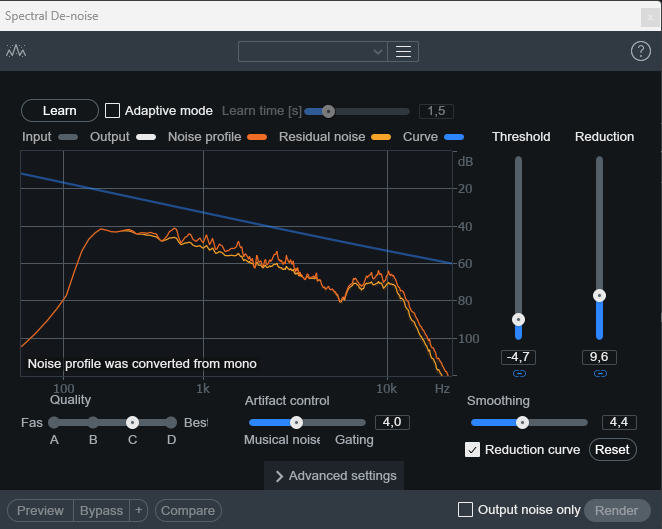Select Quality setting A

[x=54, y=422]
